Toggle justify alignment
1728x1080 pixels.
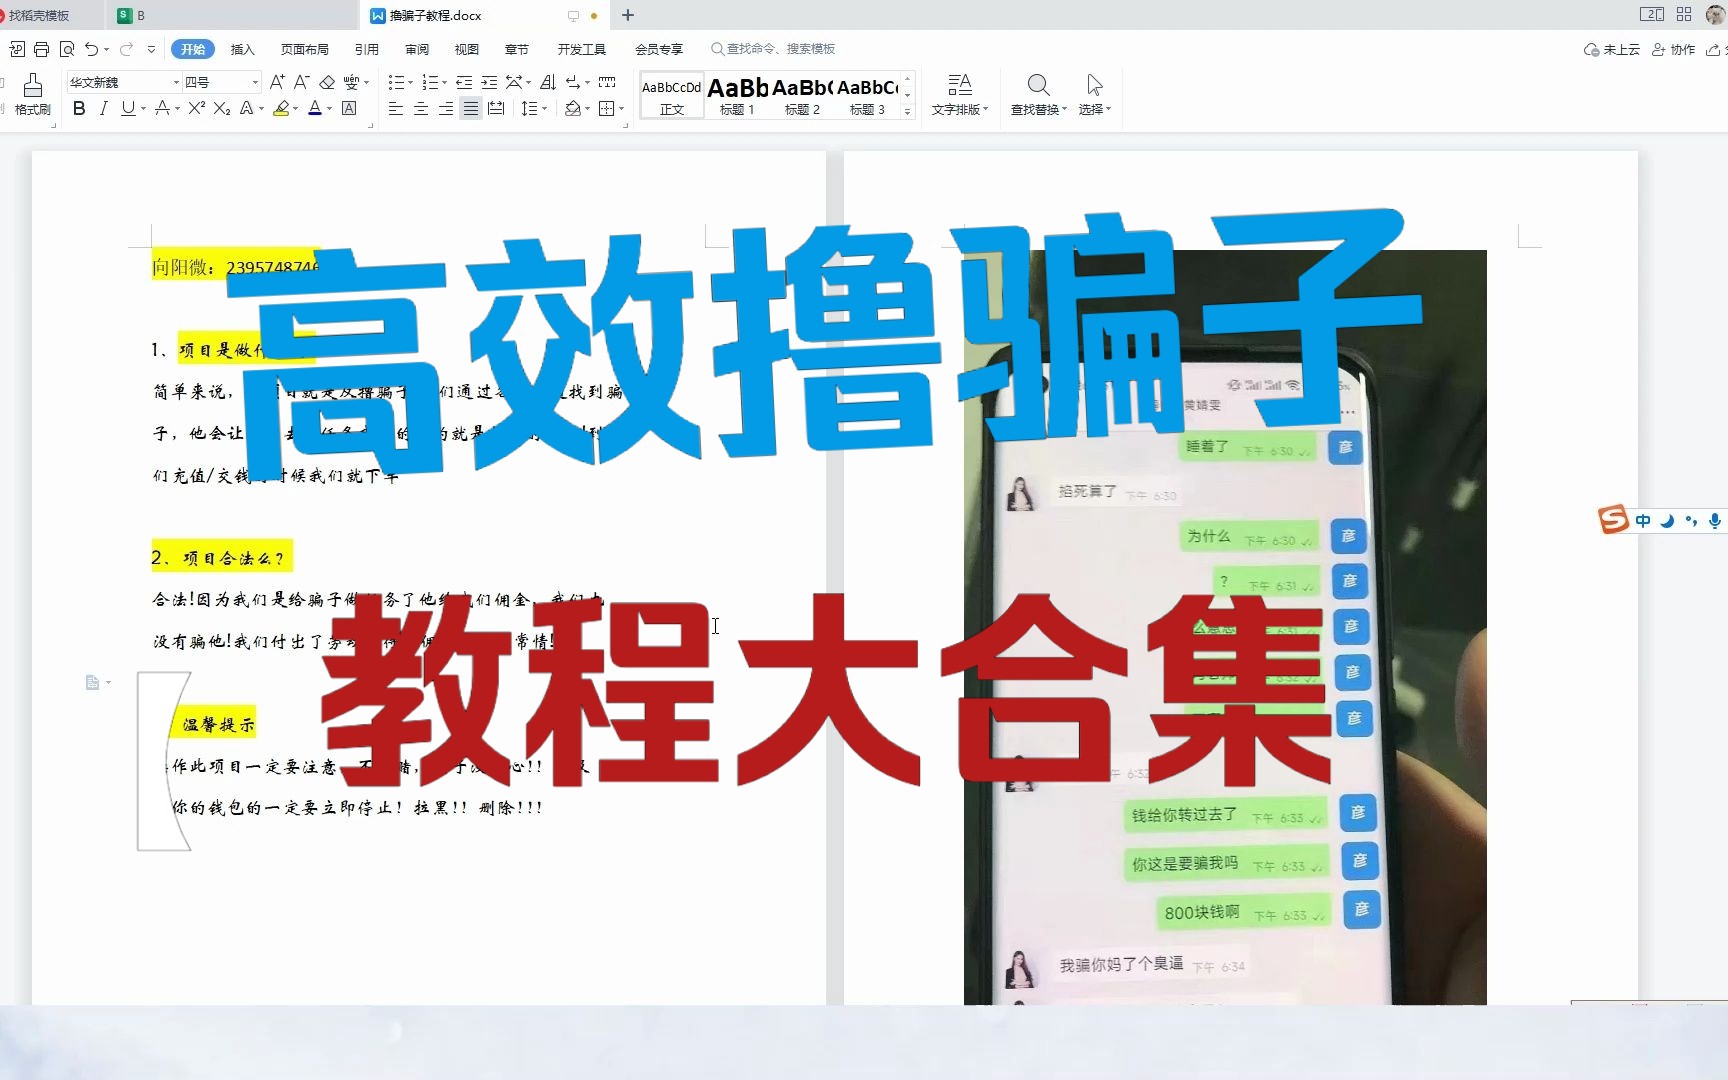[471, 108]
